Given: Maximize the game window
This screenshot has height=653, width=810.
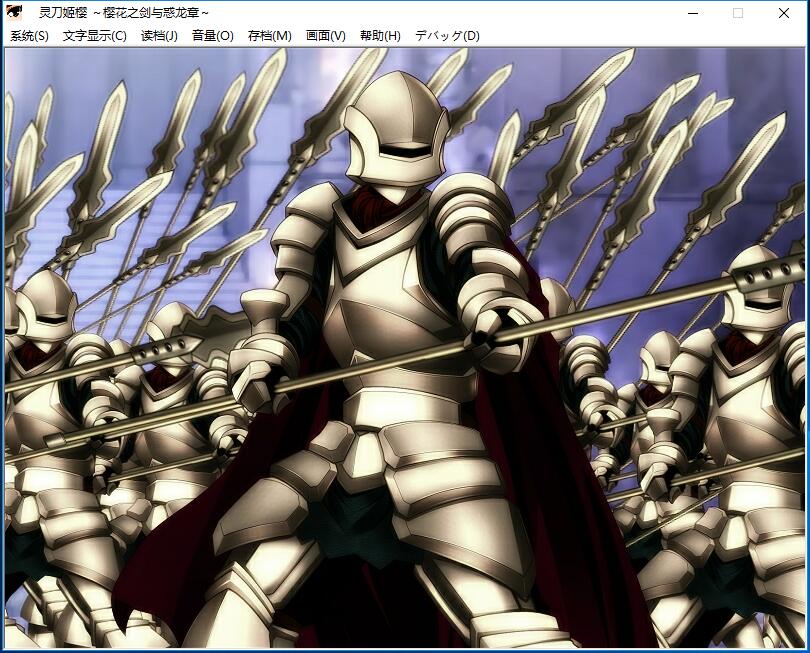Looking at the screenshot, I should 738,13.
